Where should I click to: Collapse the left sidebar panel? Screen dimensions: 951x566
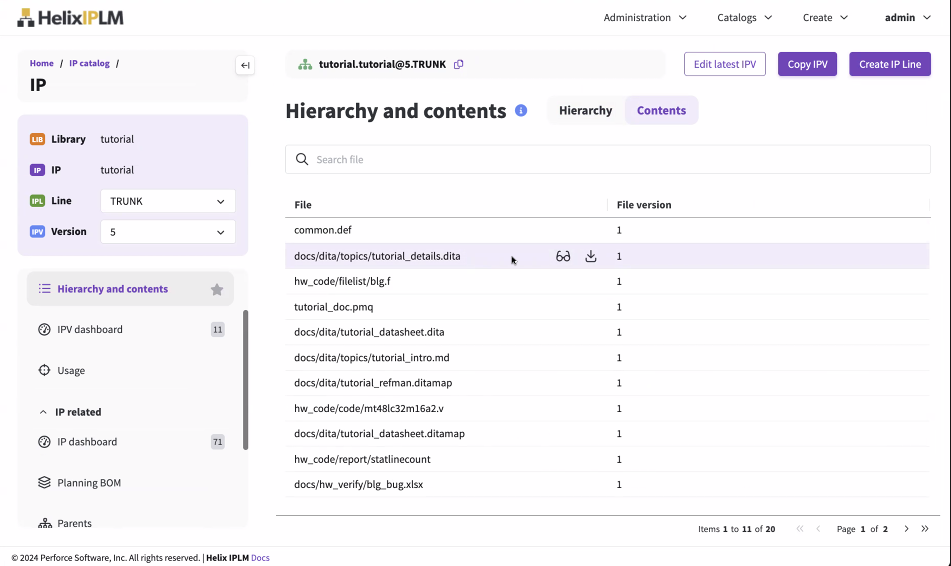[245, 66]
